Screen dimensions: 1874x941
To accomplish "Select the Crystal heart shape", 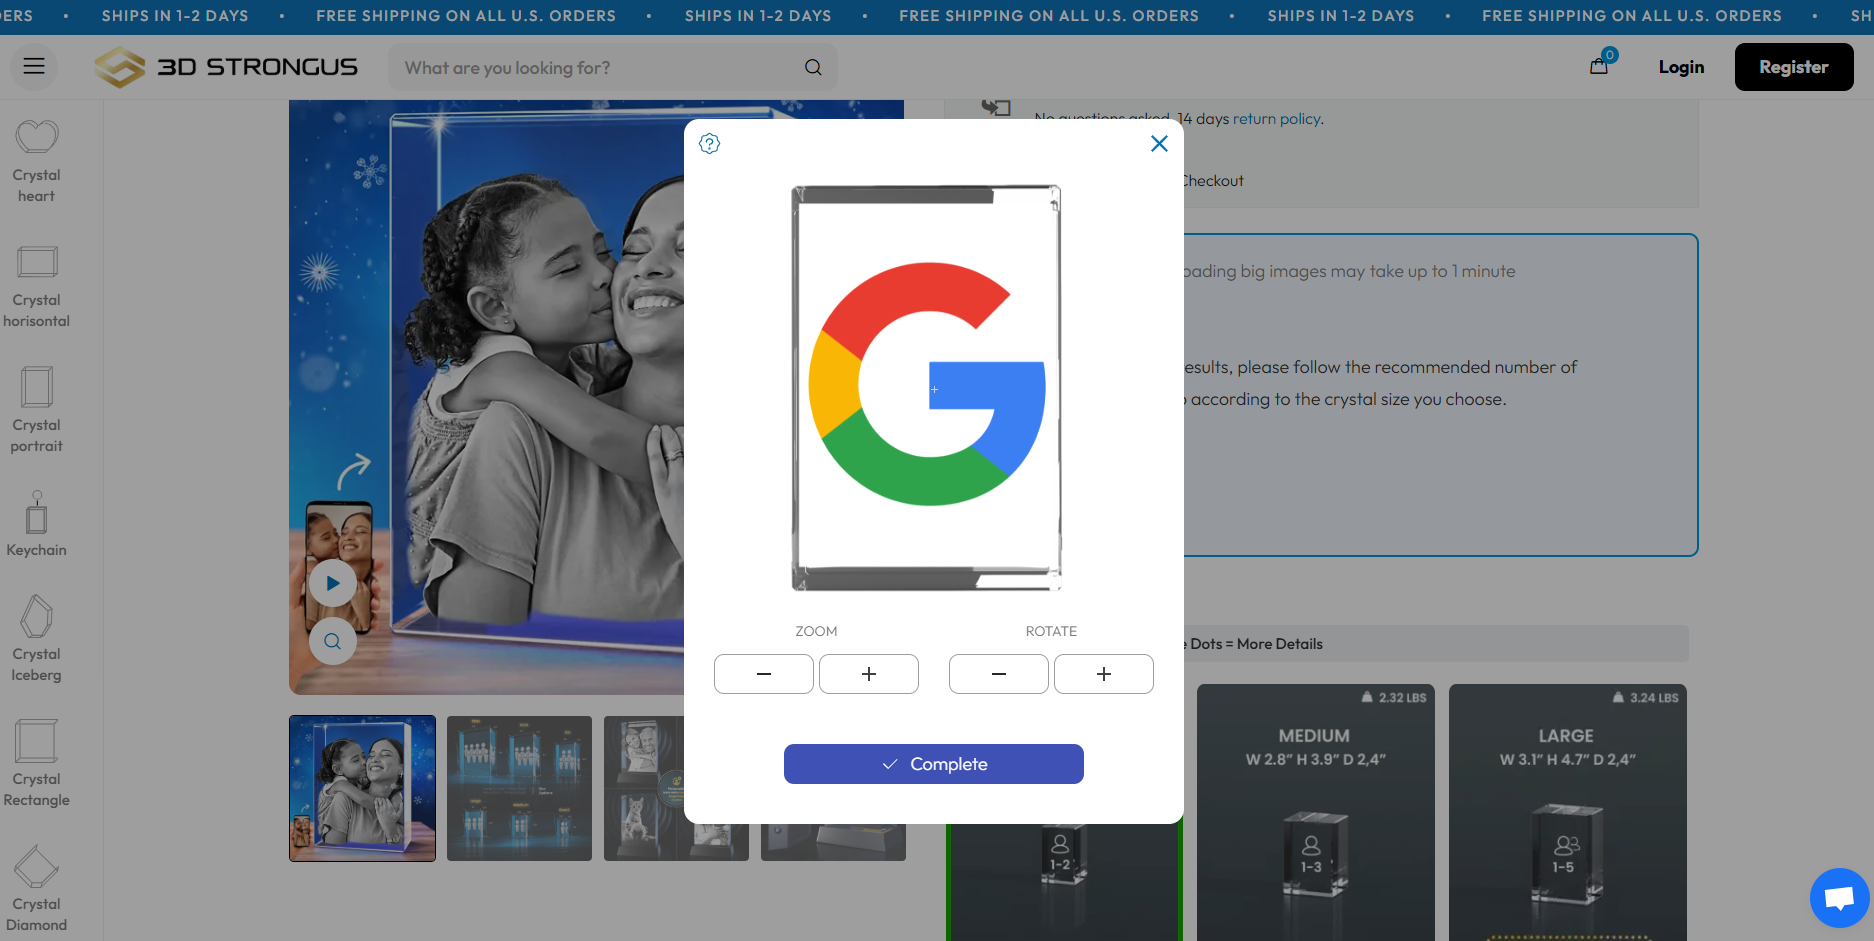I will (x=36, y=160).
